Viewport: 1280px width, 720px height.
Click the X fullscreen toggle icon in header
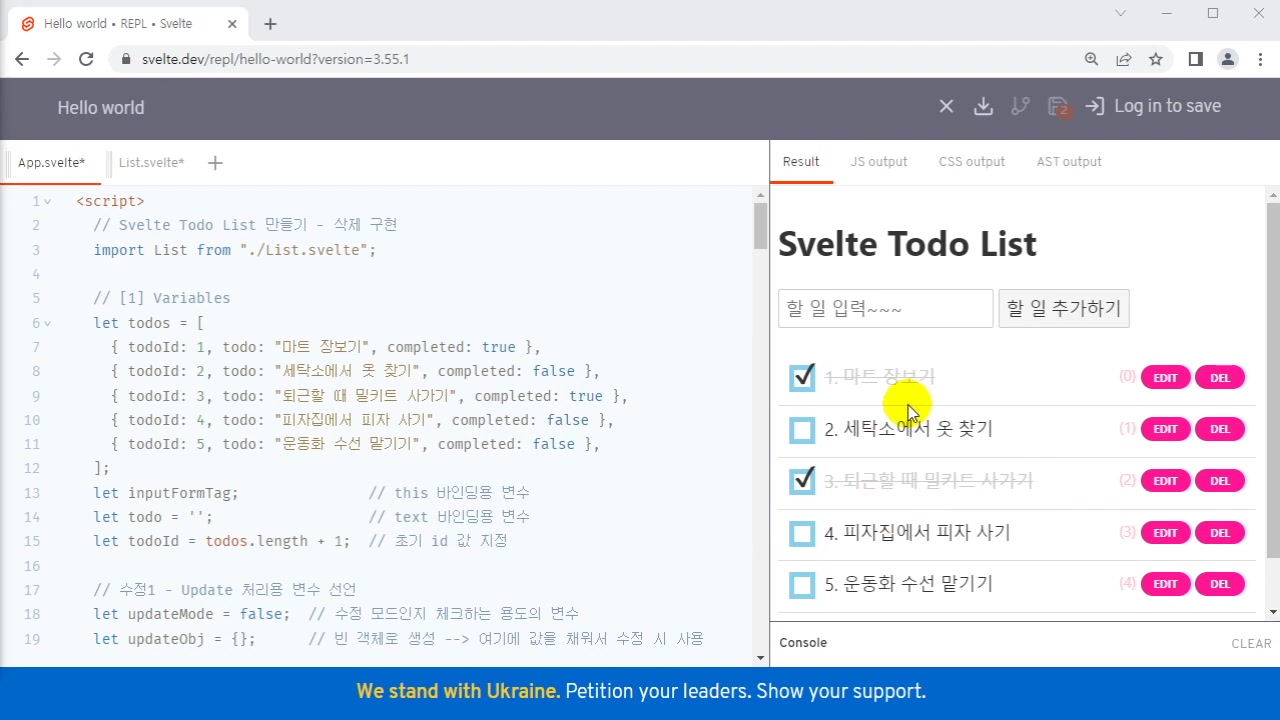click(946, 107)
